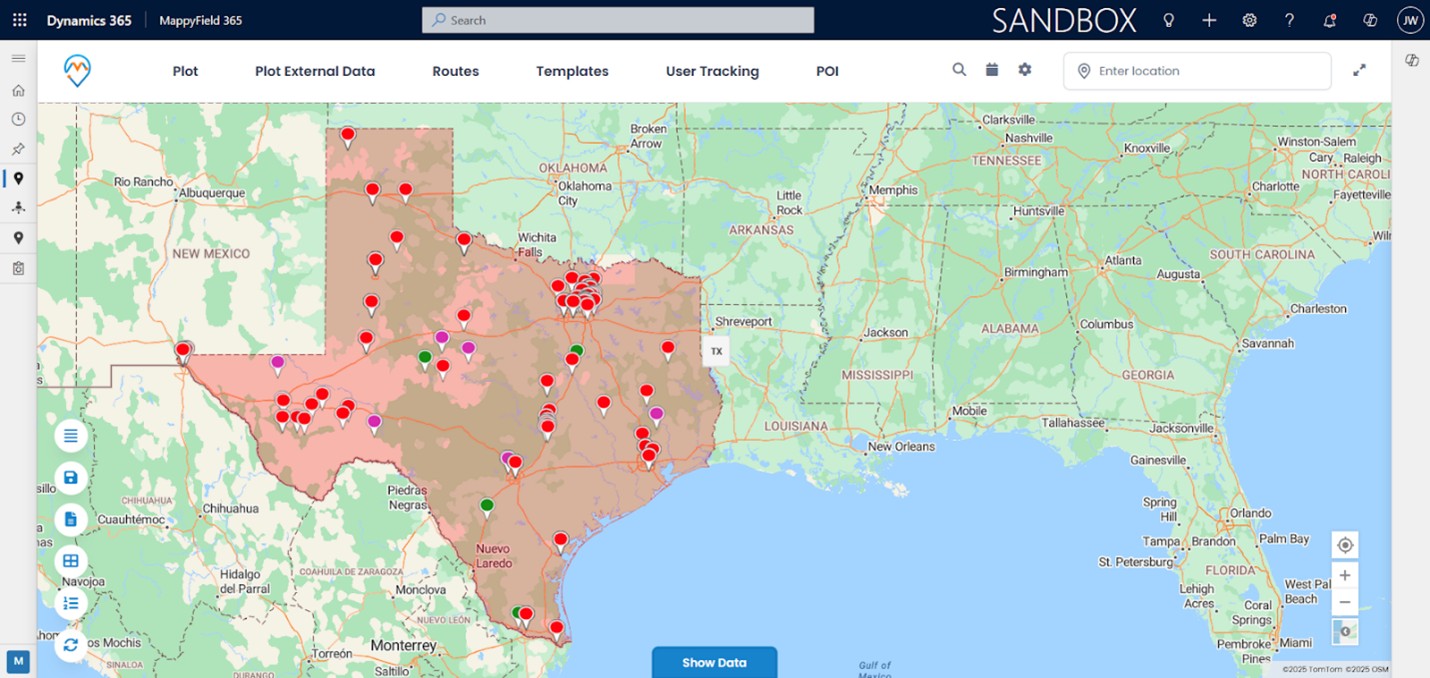Viewport: 1430px width, 678px height.
Task: Open the floating grid table button
Action: coord(70,561)
